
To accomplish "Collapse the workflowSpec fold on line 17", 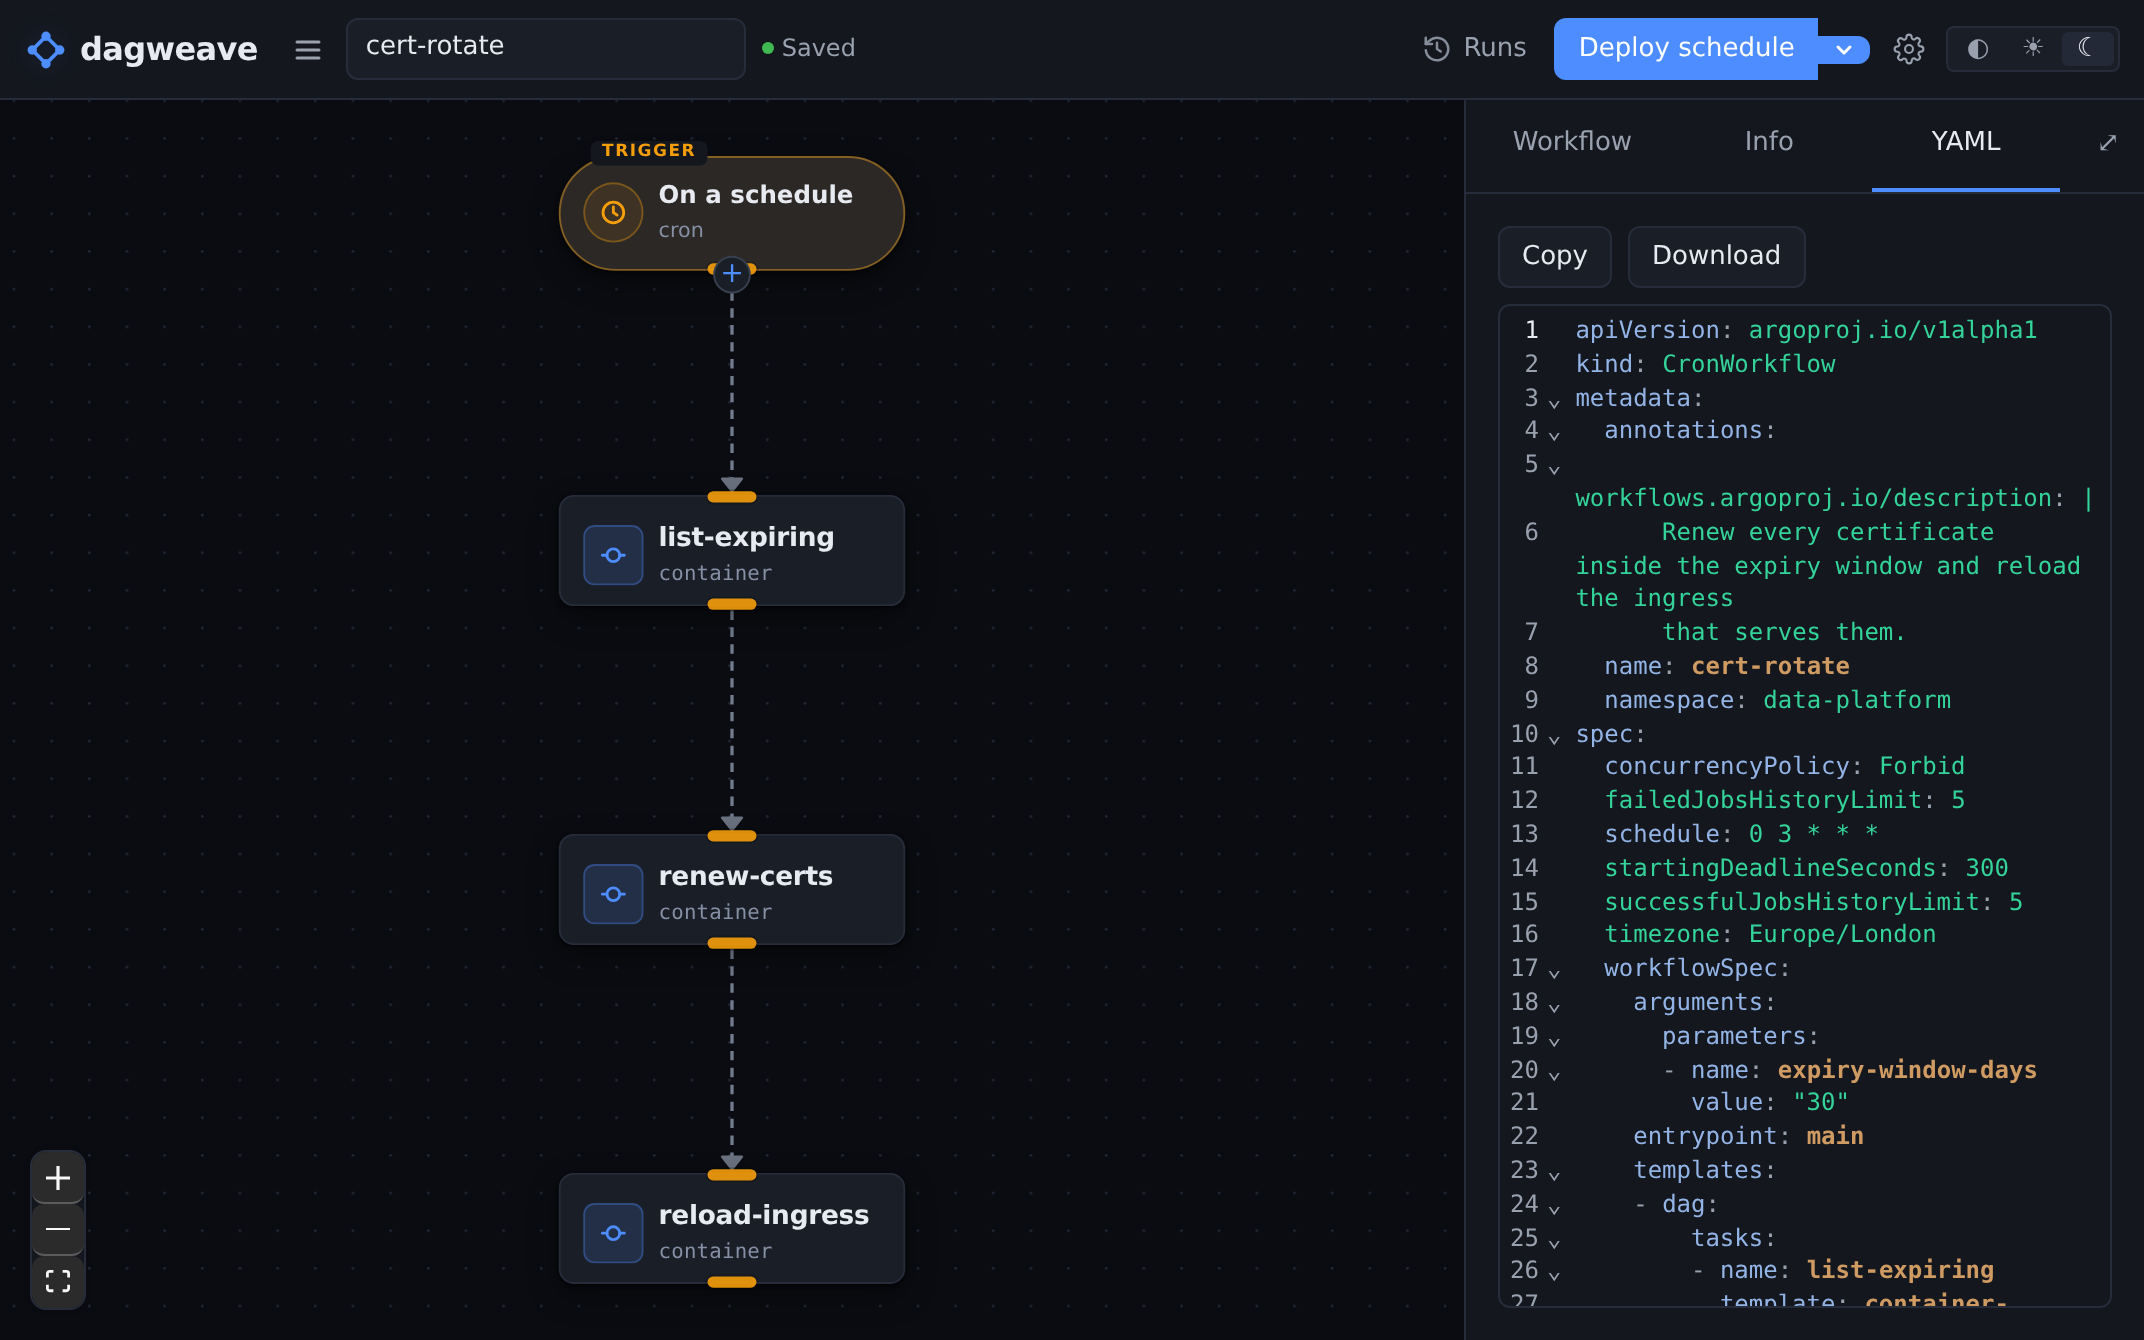I will (x=1554, y=973).
